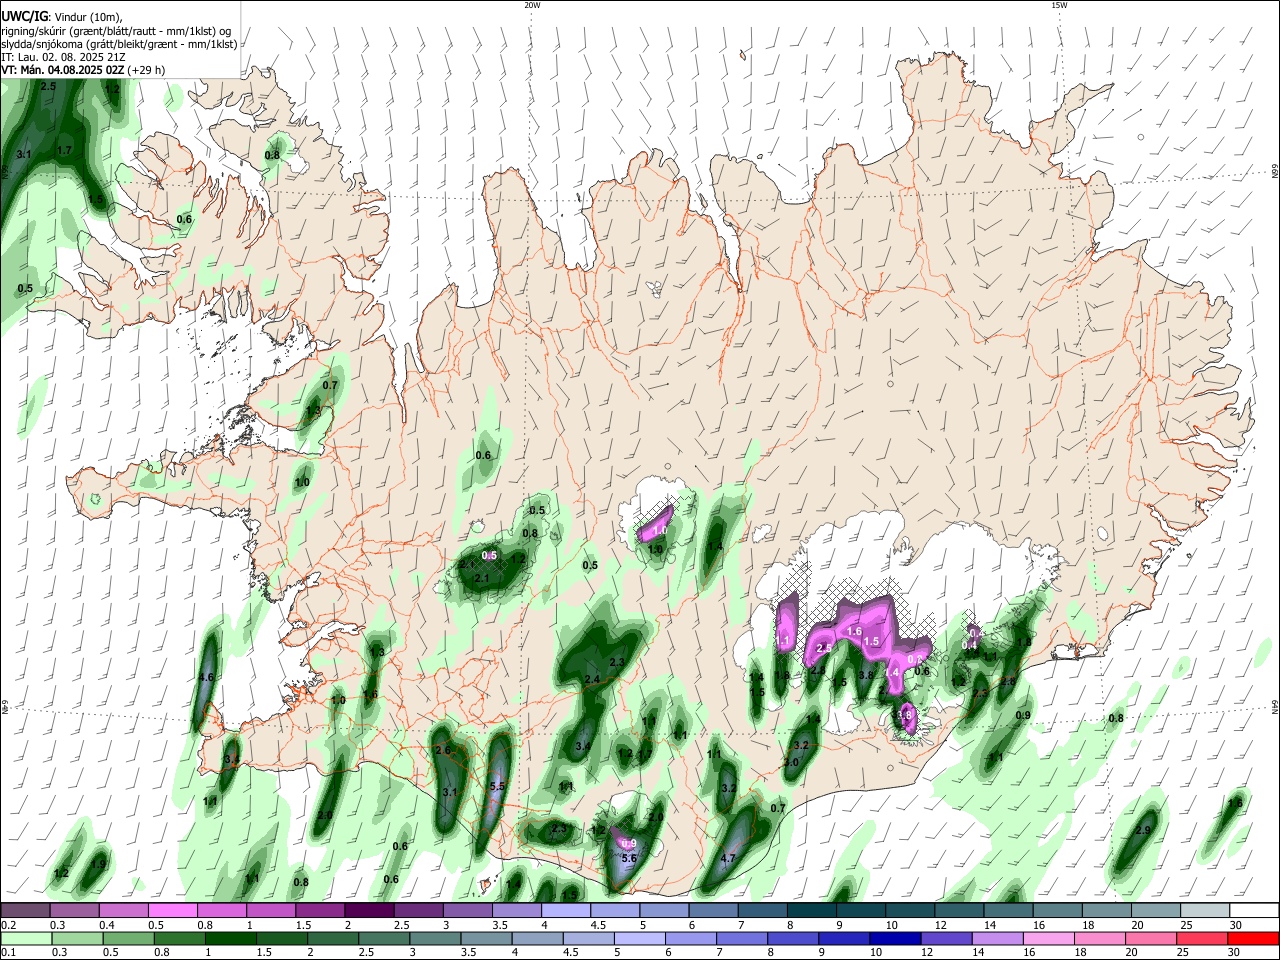Pick the dark mauve 0.2–0.3 snow legend swatch

point(25,910)
